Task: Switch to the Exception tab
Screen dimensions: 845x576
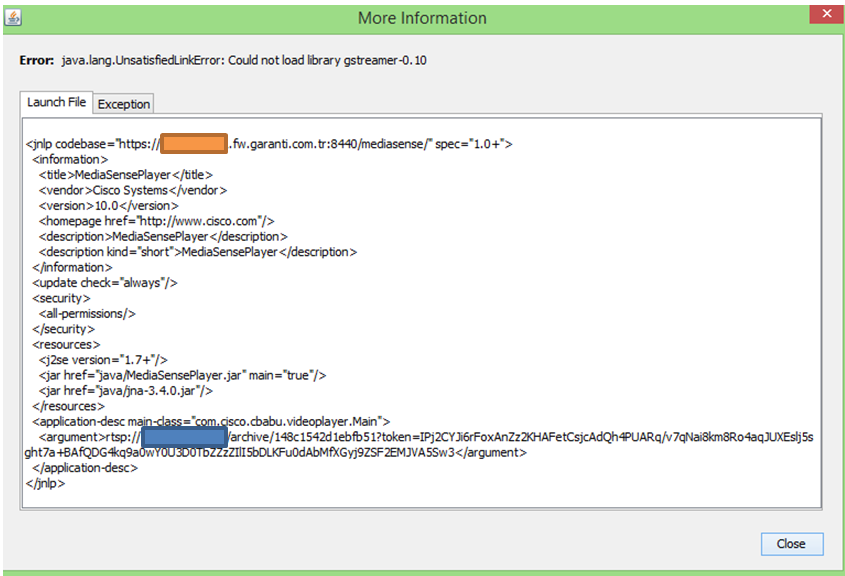Action: tap(124, 104)
